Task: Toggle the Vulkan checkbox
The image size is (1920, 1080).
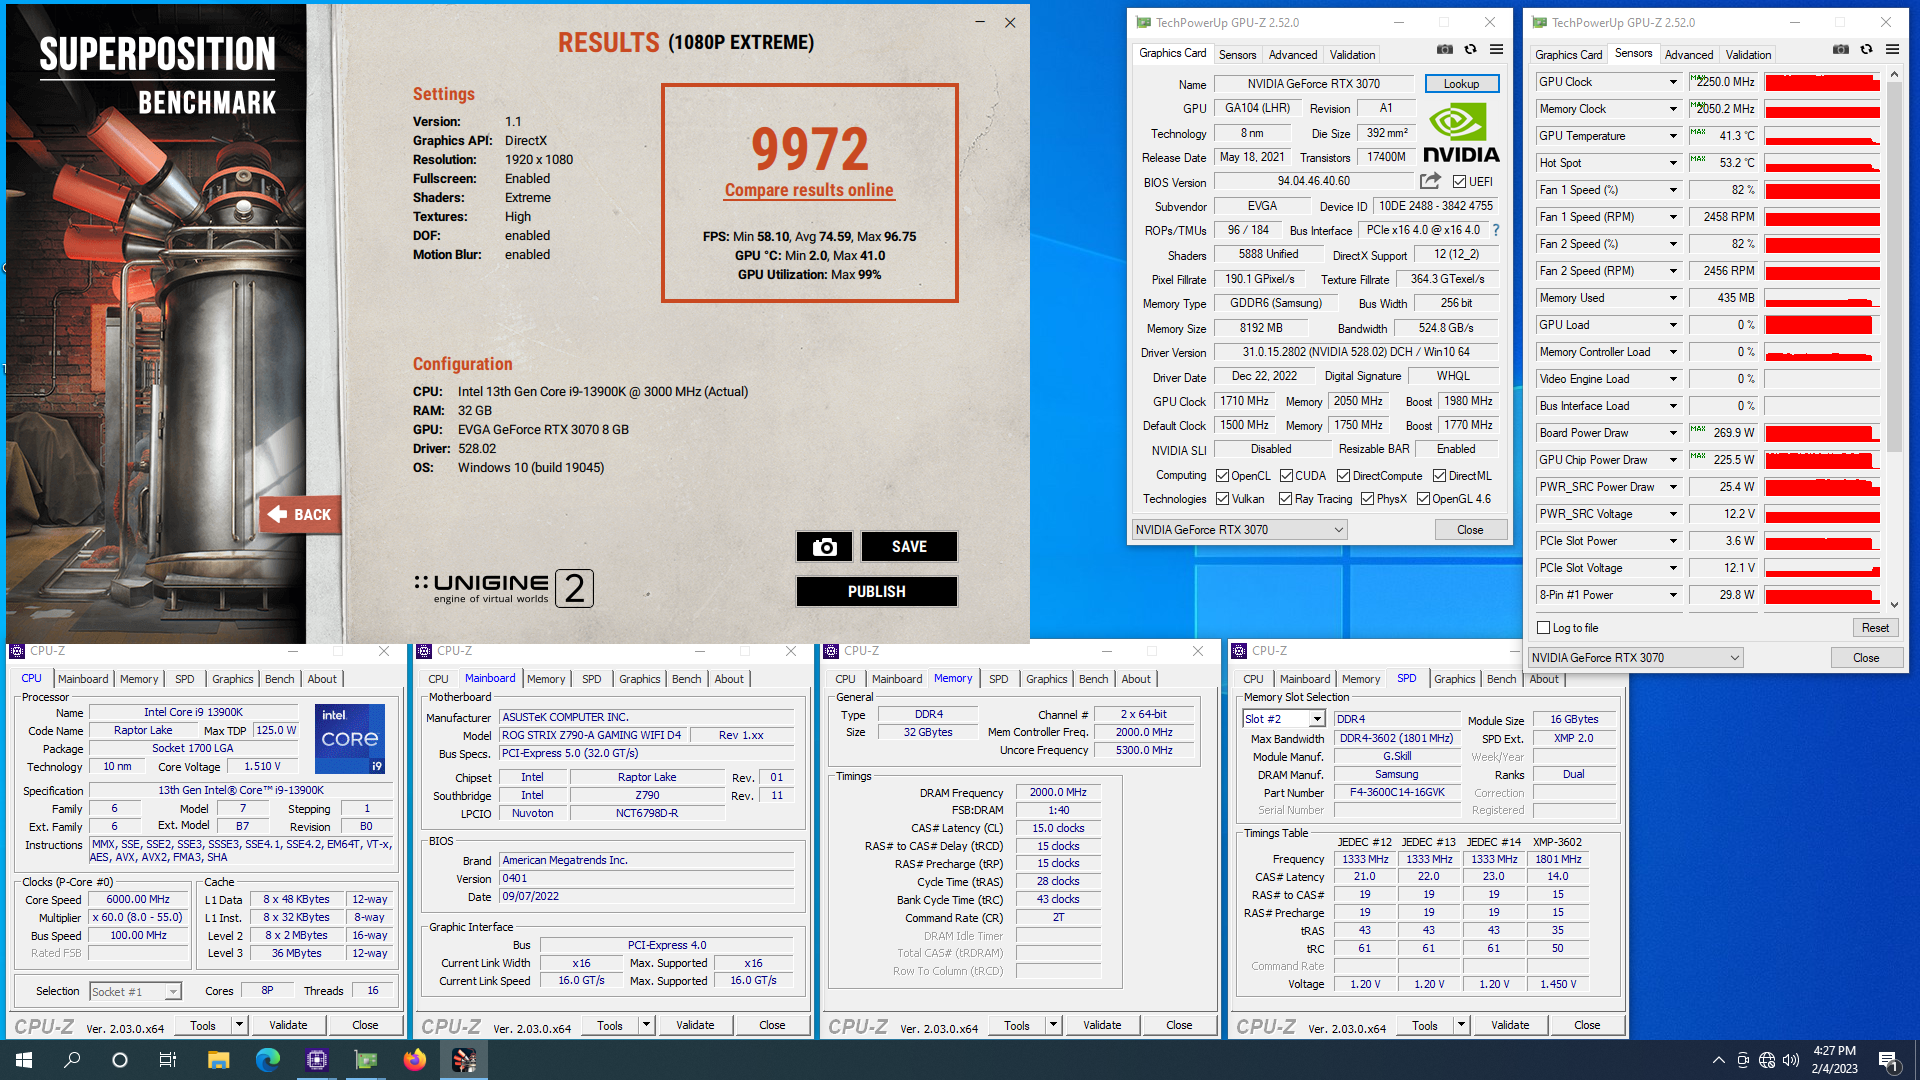Action: tap(1222, 499)
